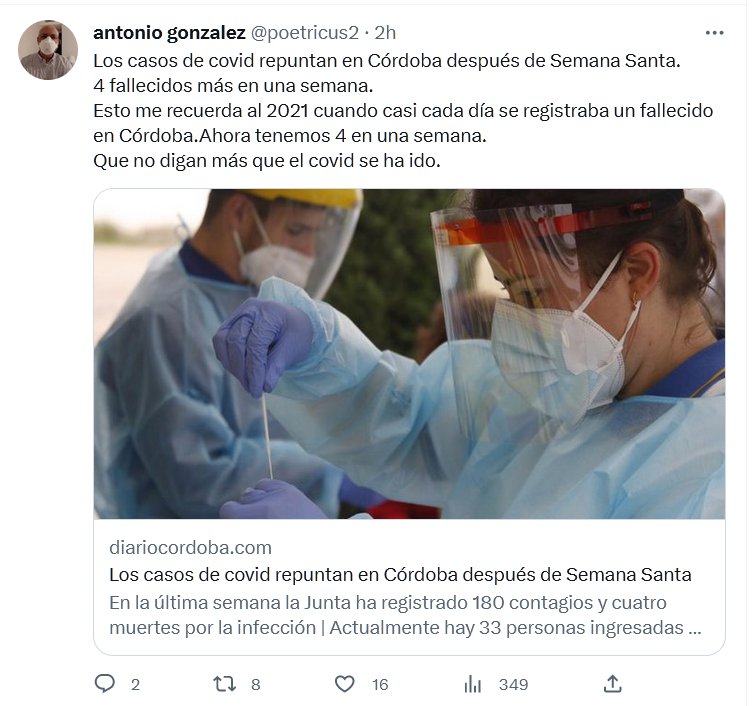Open the reply comment icon
Image resolution: width=754 pixels, height=706 pixels.
tap(104, 684)
